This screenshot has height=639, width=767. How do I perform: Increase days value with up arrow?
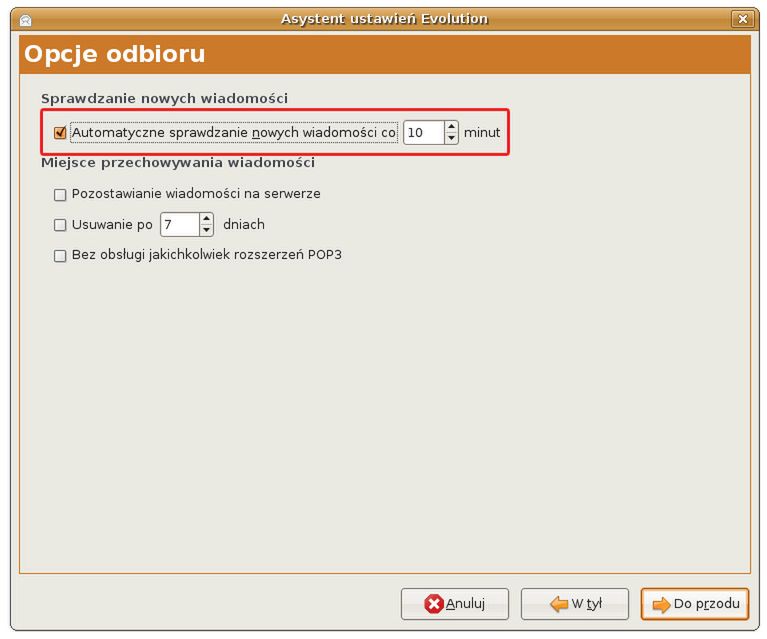pyautogui.click(x=206, y=219)
